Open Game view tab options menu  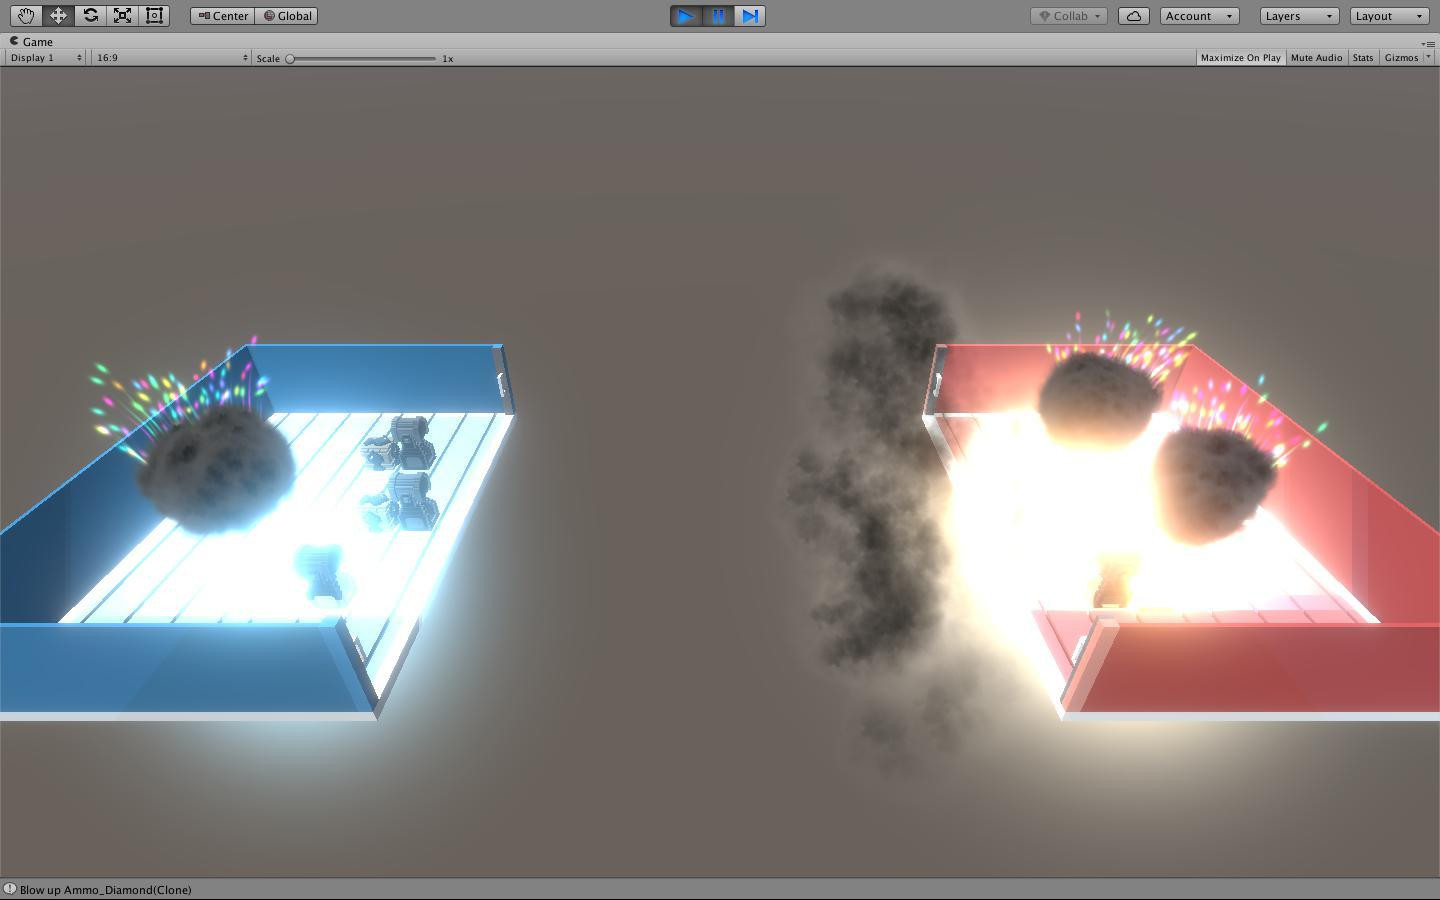(1428, 43)
